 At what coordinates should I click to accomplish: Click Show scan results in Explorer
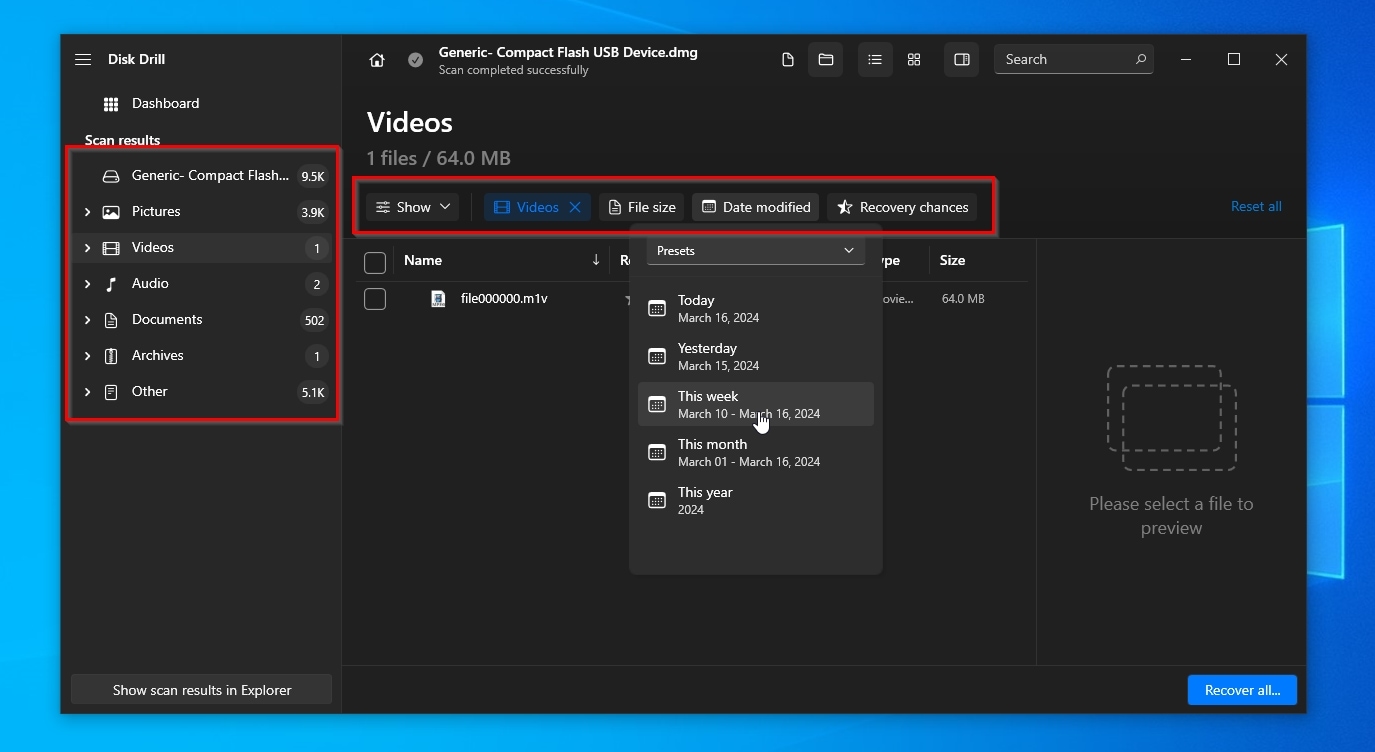pos(202,690)
